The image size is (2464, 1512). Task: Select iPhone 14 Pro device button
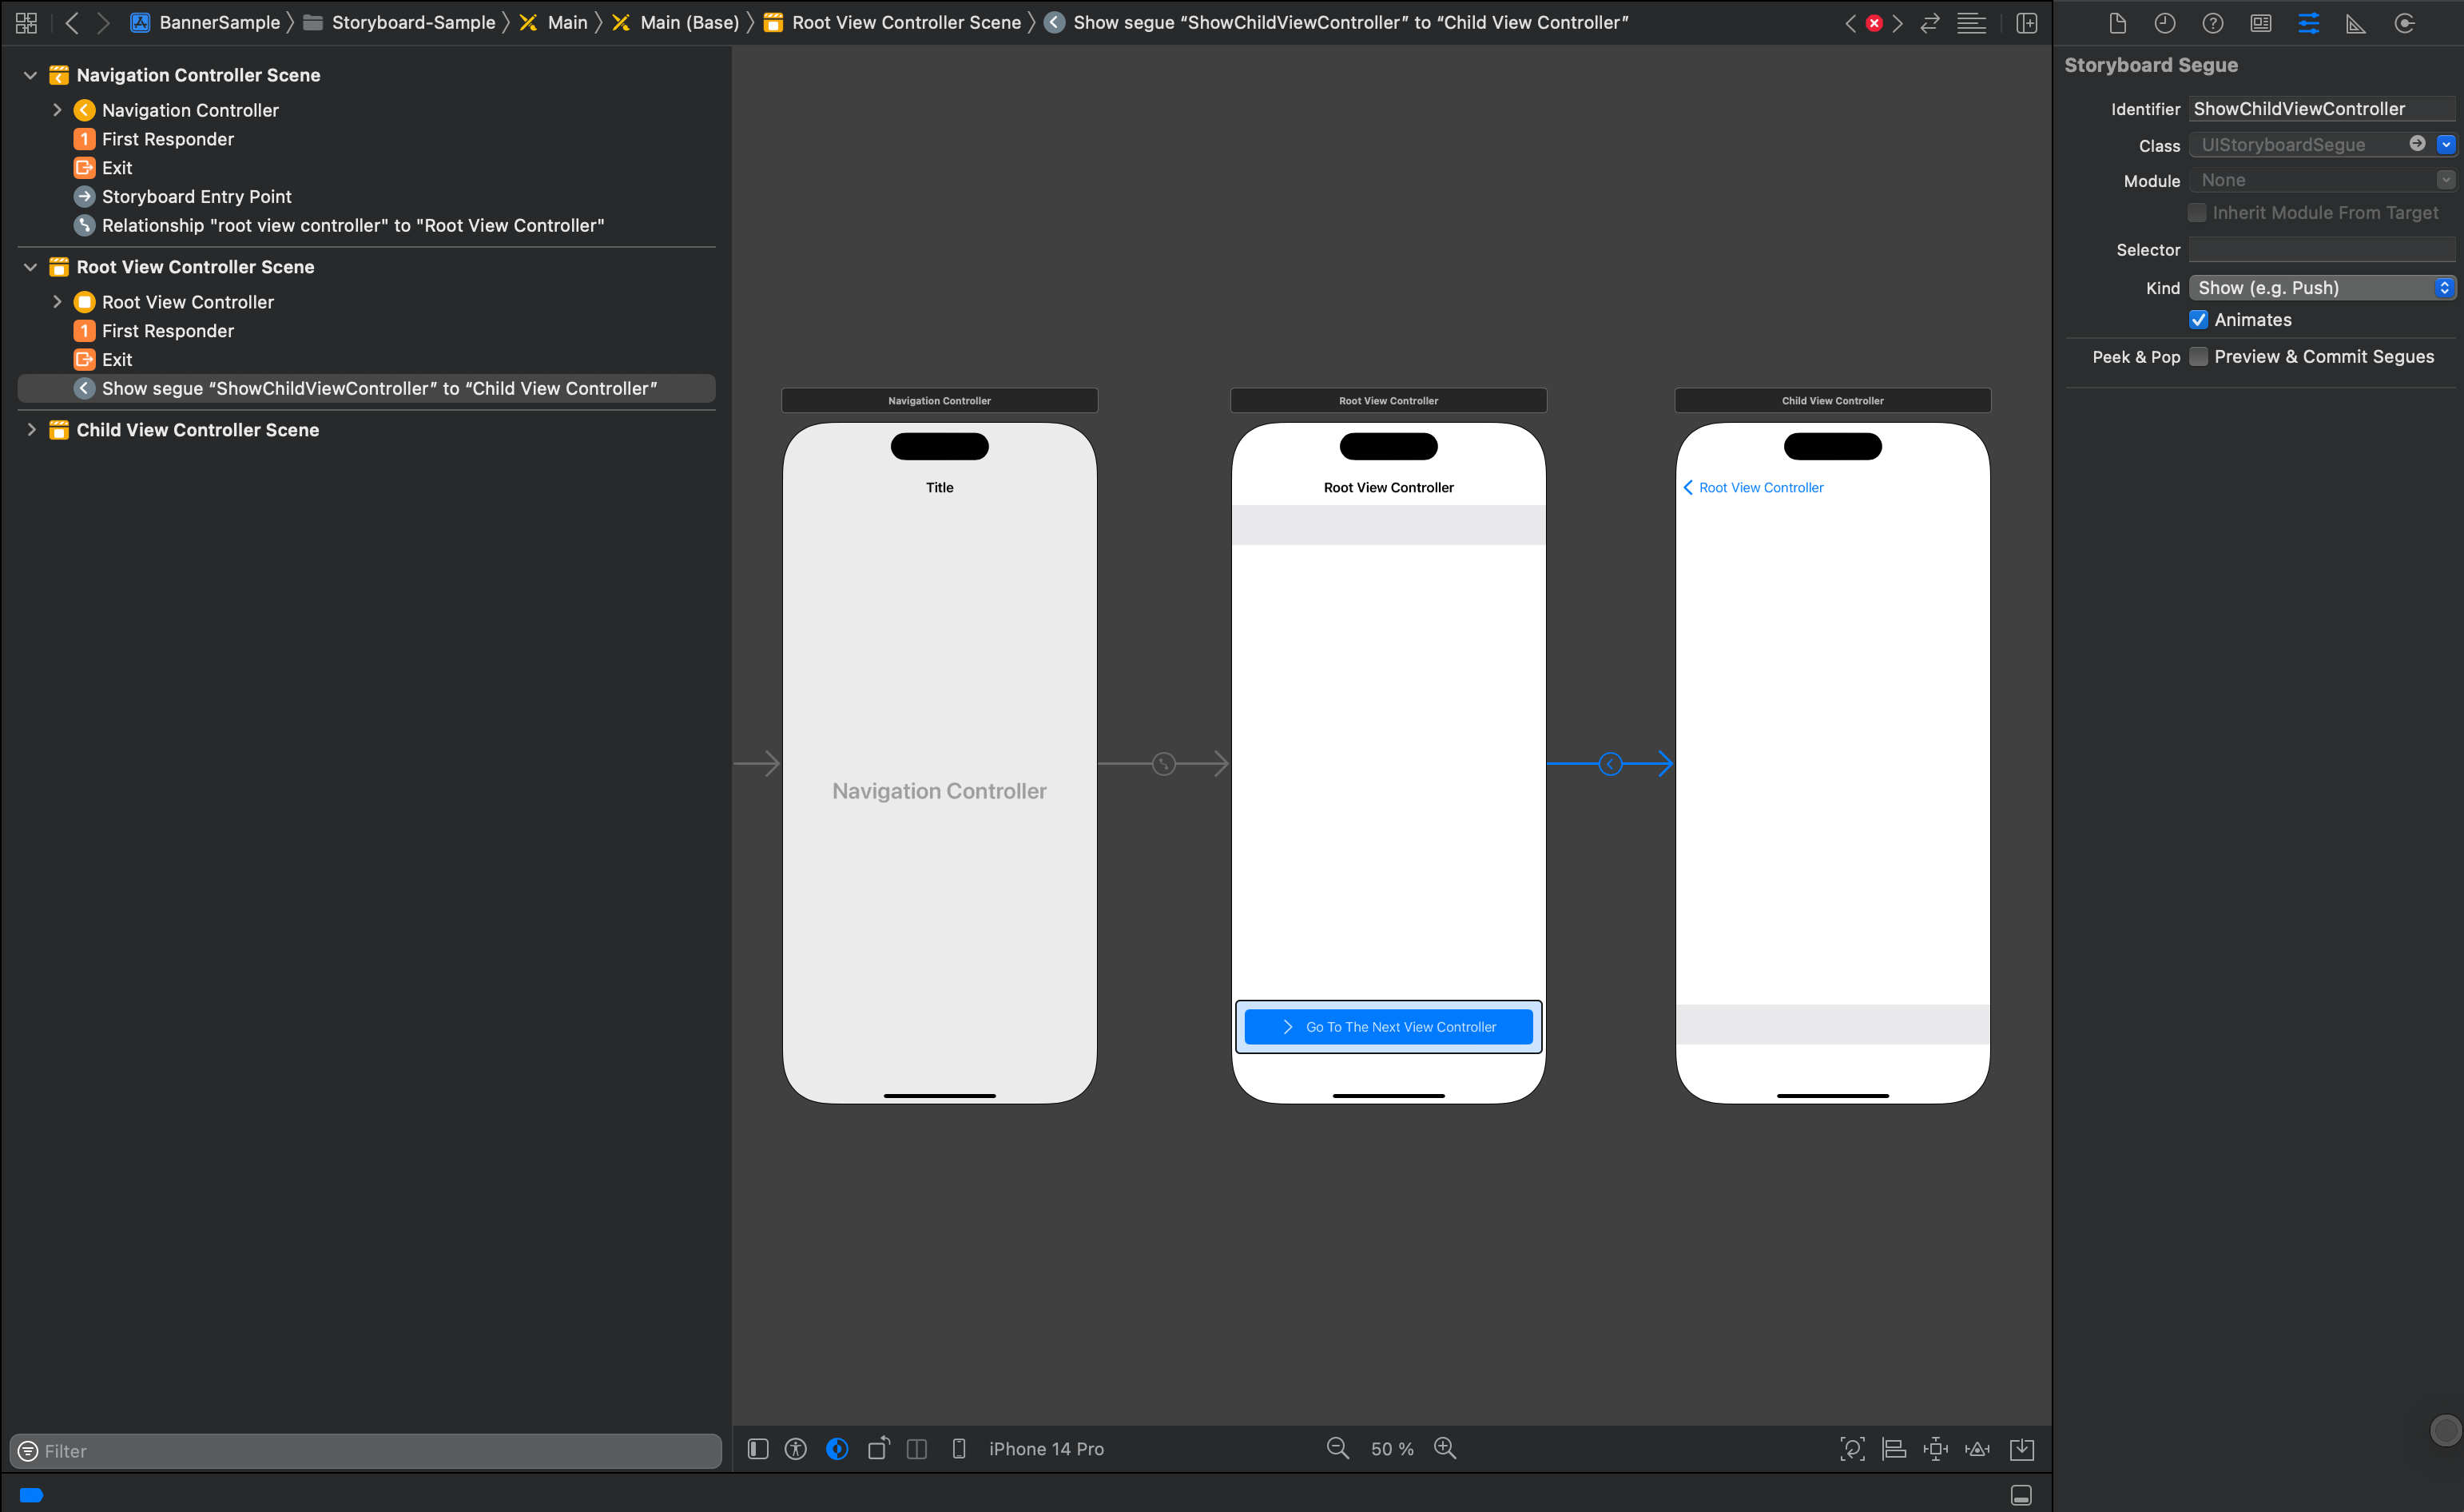(x=1045, y=1448)
